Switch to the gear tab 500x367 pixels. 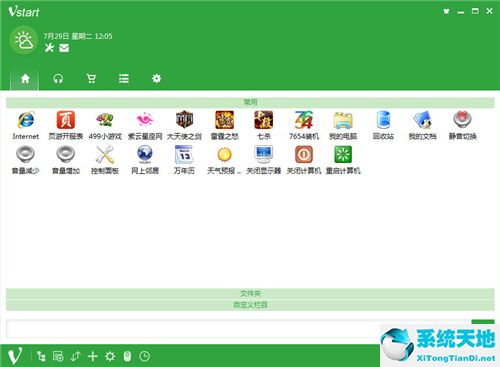(x=156, y=79)
